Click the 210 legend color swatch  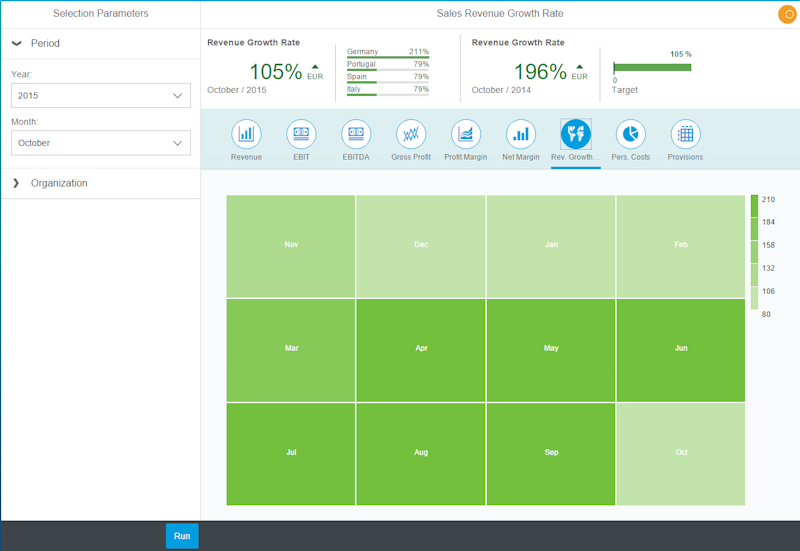click(754, 205)
